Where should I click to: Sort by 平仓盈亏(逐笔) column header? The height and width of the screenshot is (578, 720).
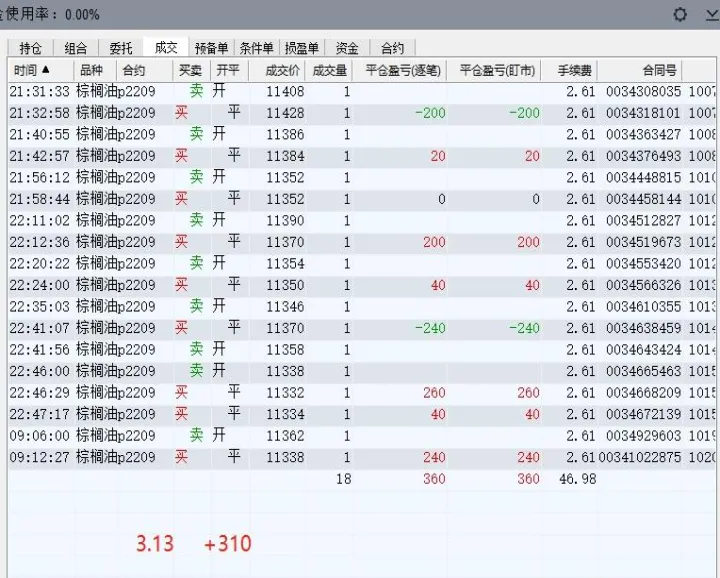399,70
